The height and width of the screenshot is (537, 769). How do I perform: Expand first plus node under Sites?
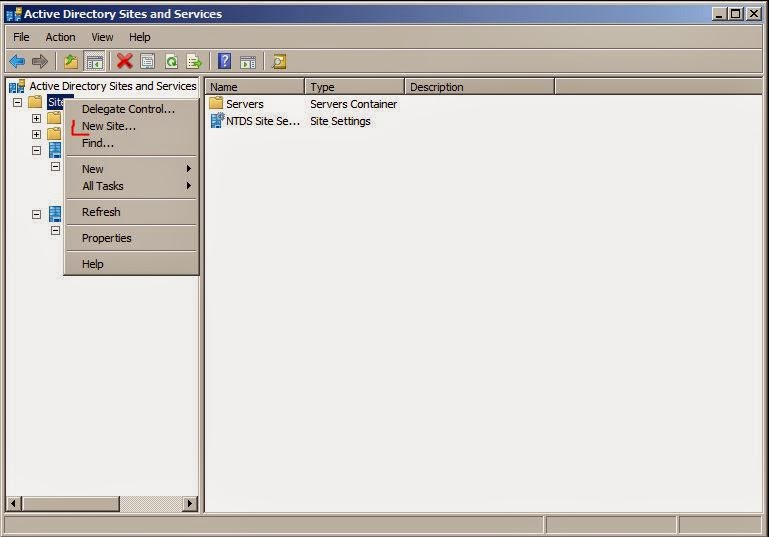click(36, 118)
